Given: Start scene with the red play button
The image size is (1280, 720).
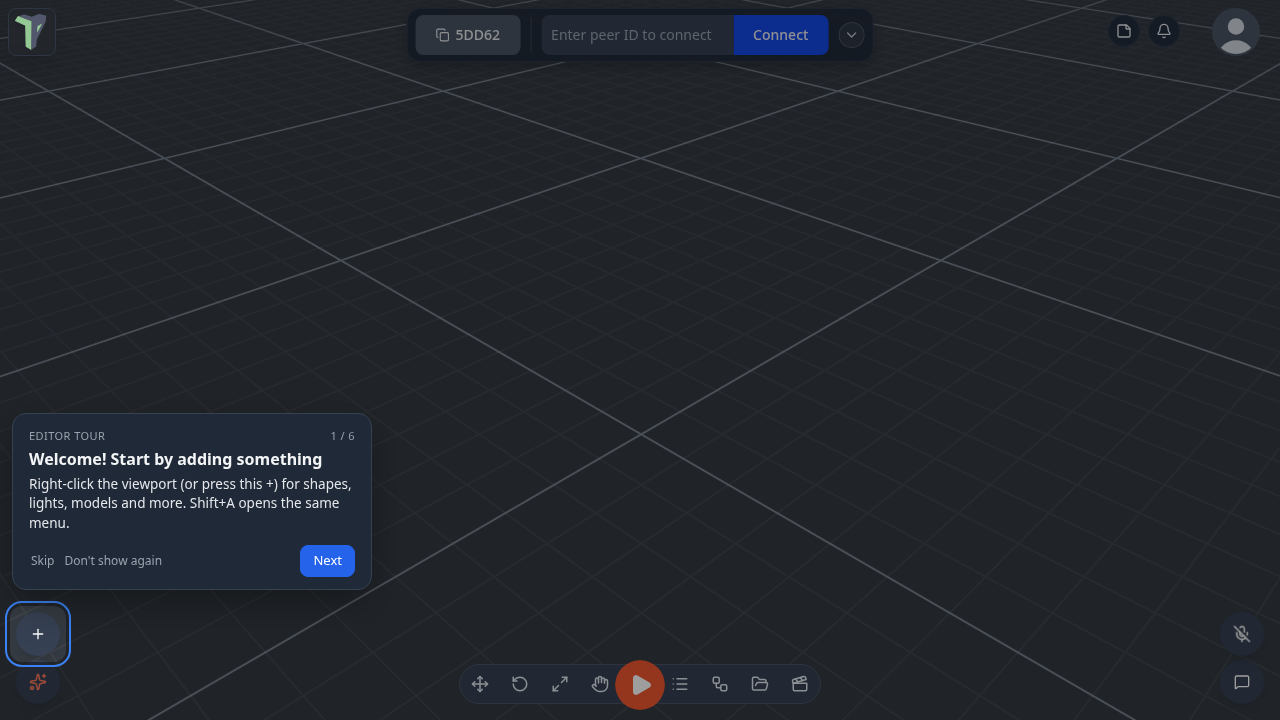Looking at the screenshot, I should point(640,685).
